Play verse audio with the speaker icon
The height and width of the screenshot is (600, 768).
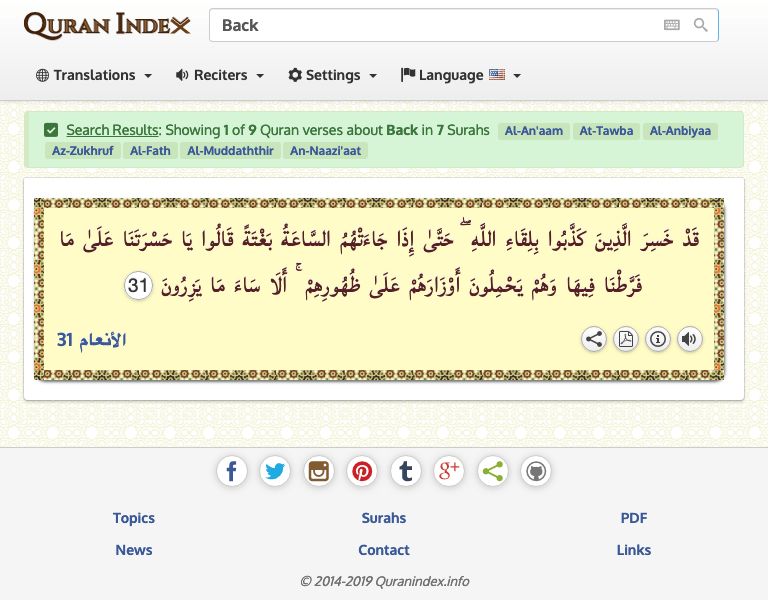689,339
